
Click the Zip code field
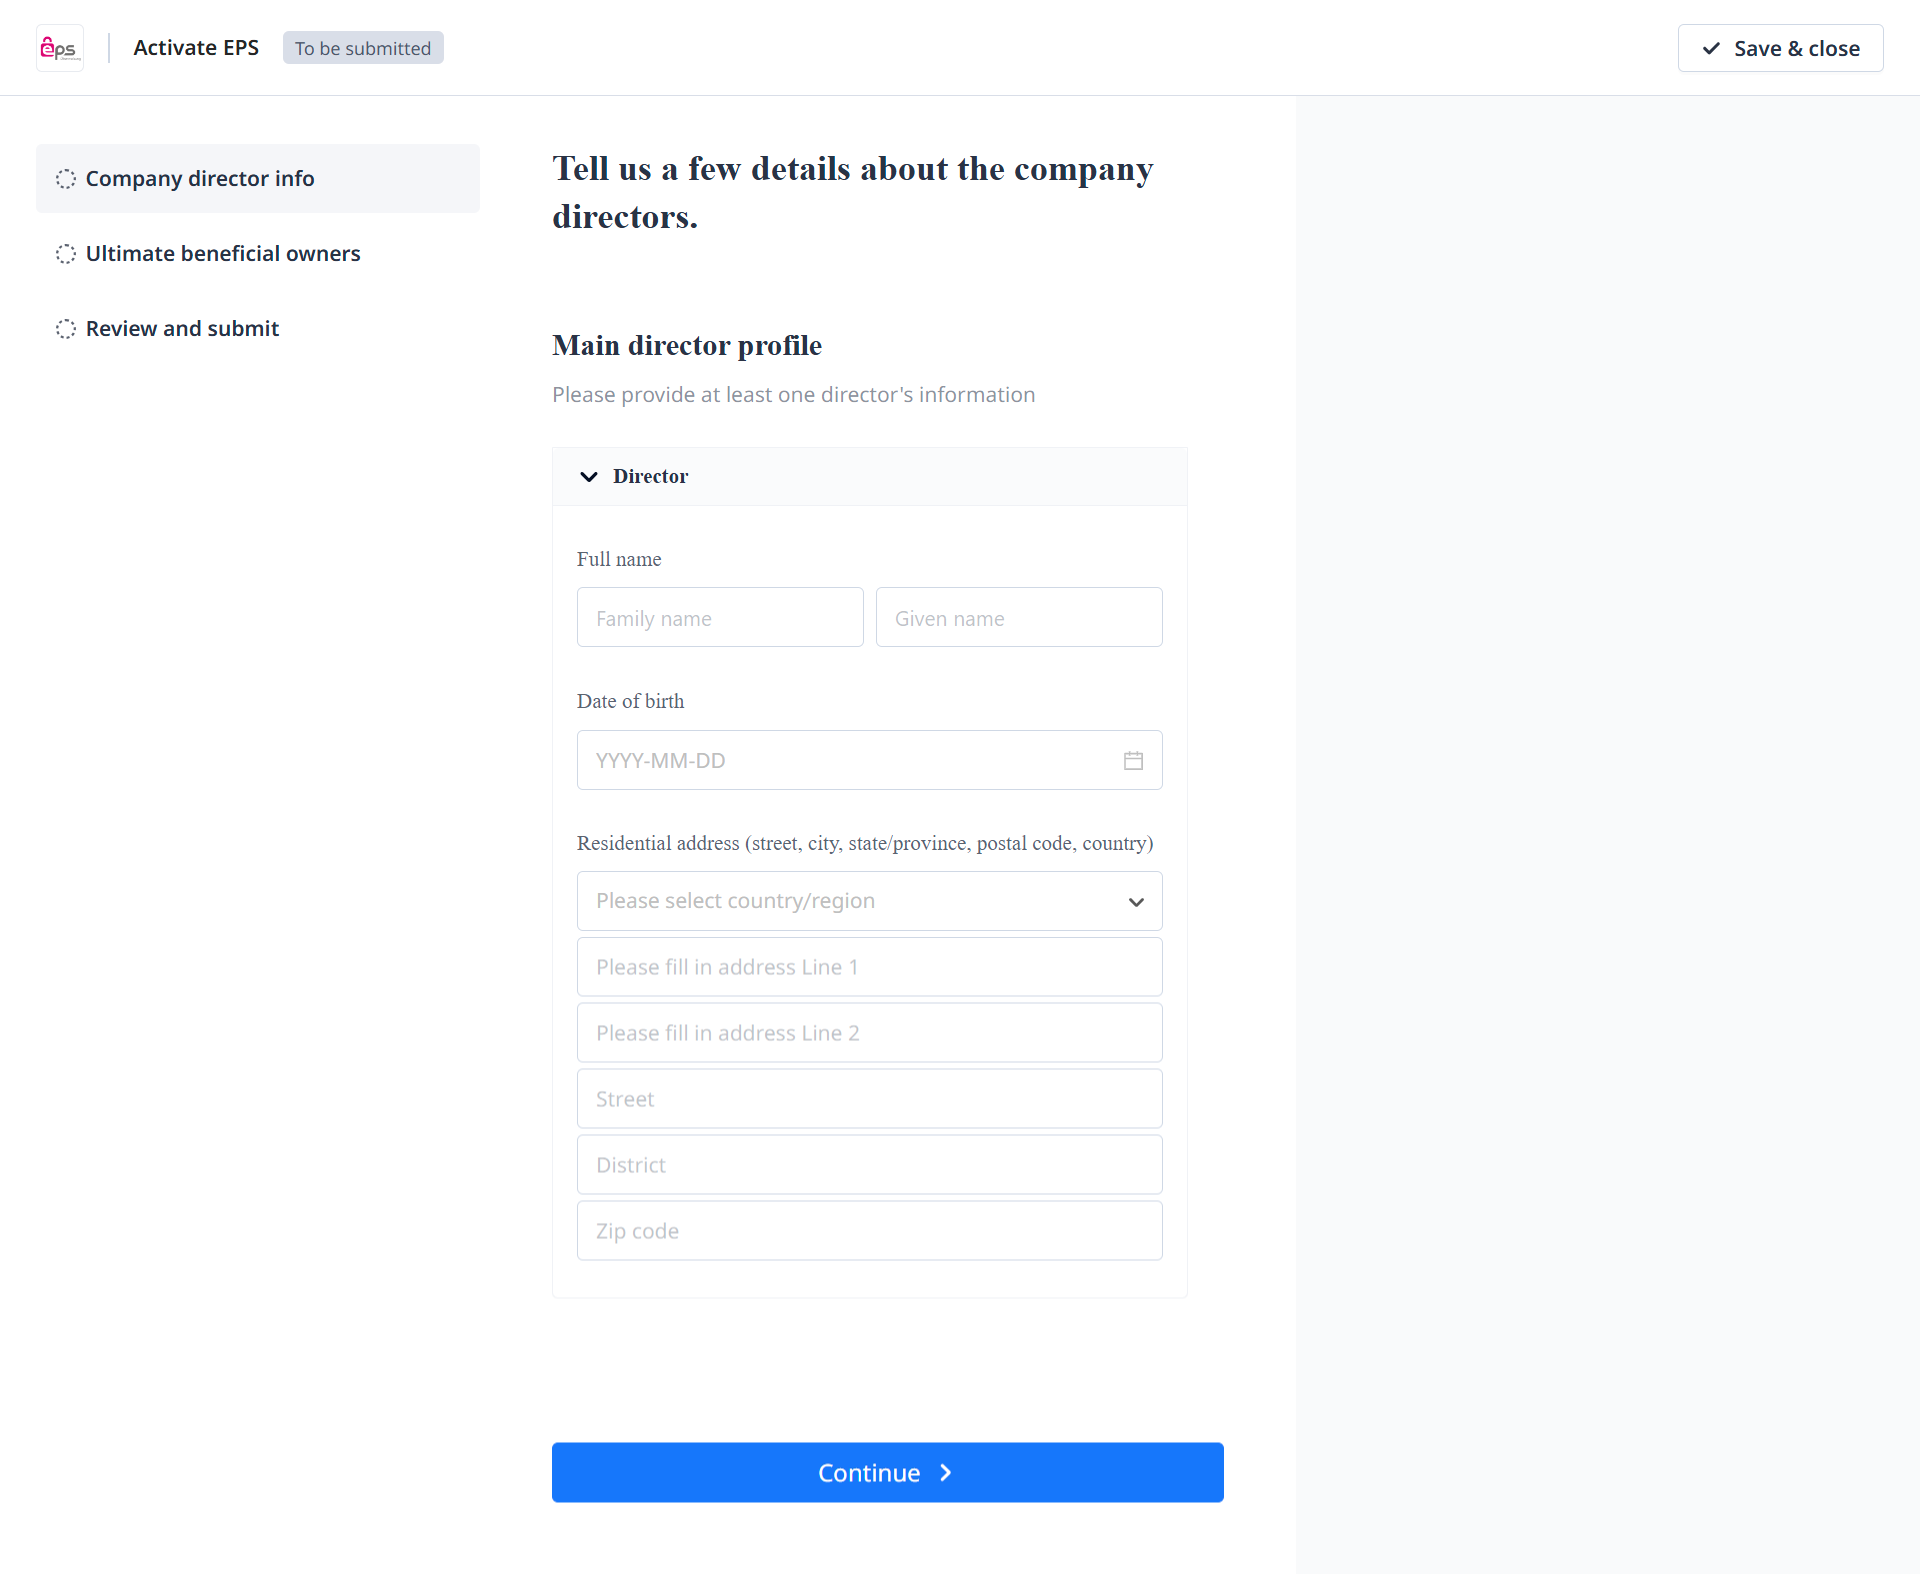(869, 1231)
